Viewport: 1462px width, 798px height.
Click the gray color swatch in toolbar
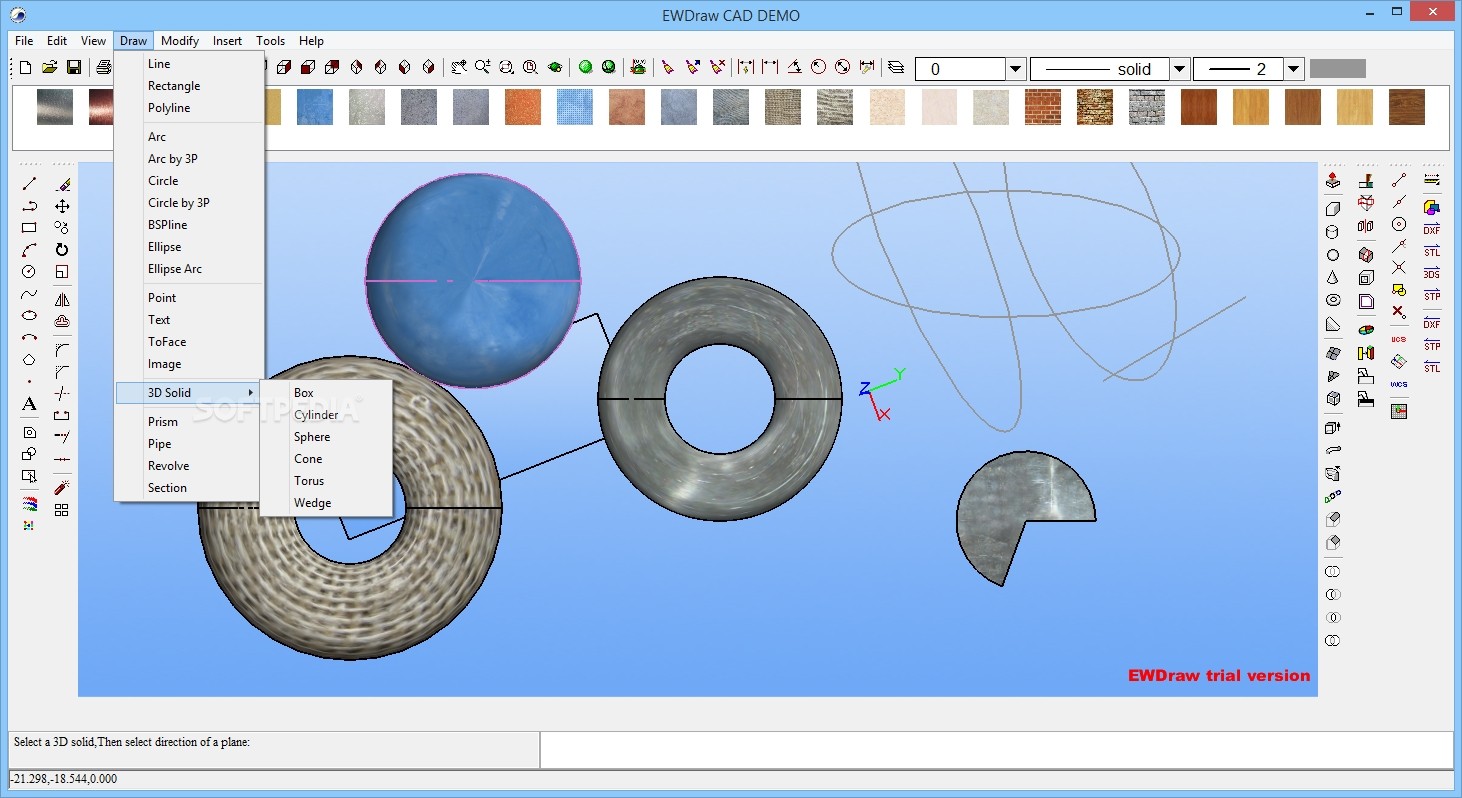[1338, 69]
